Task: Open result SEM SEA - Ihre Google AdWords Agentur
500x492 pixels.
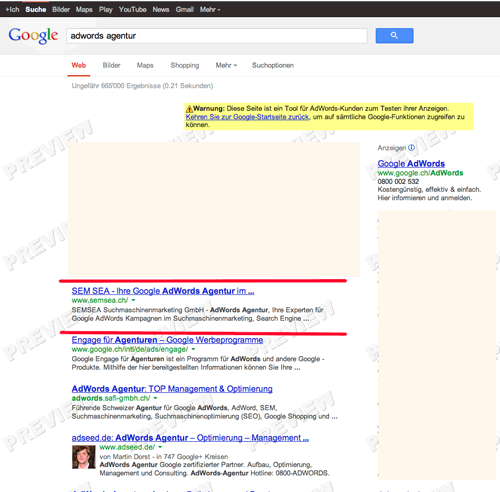Action: [163, 291]
